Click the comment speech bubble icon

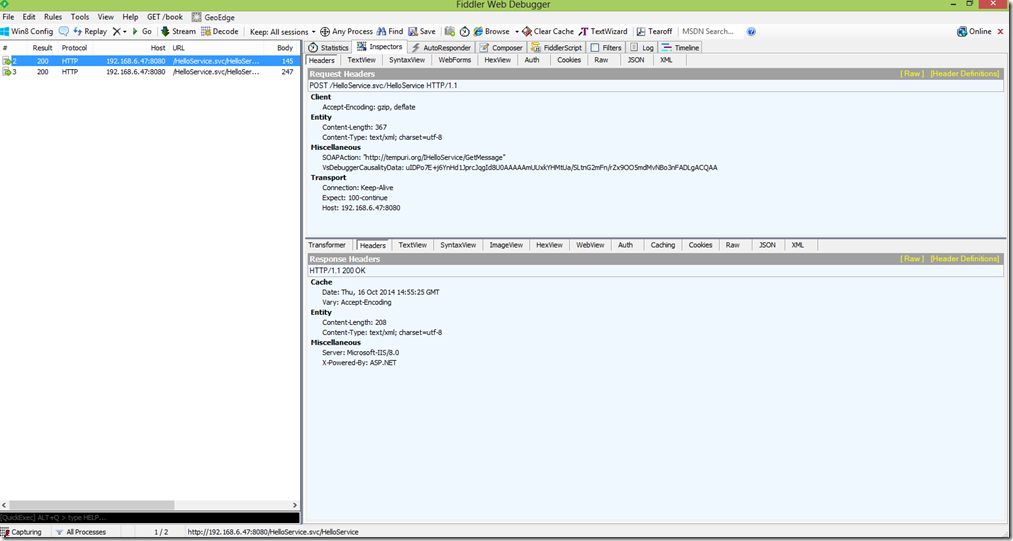[64, 31]
